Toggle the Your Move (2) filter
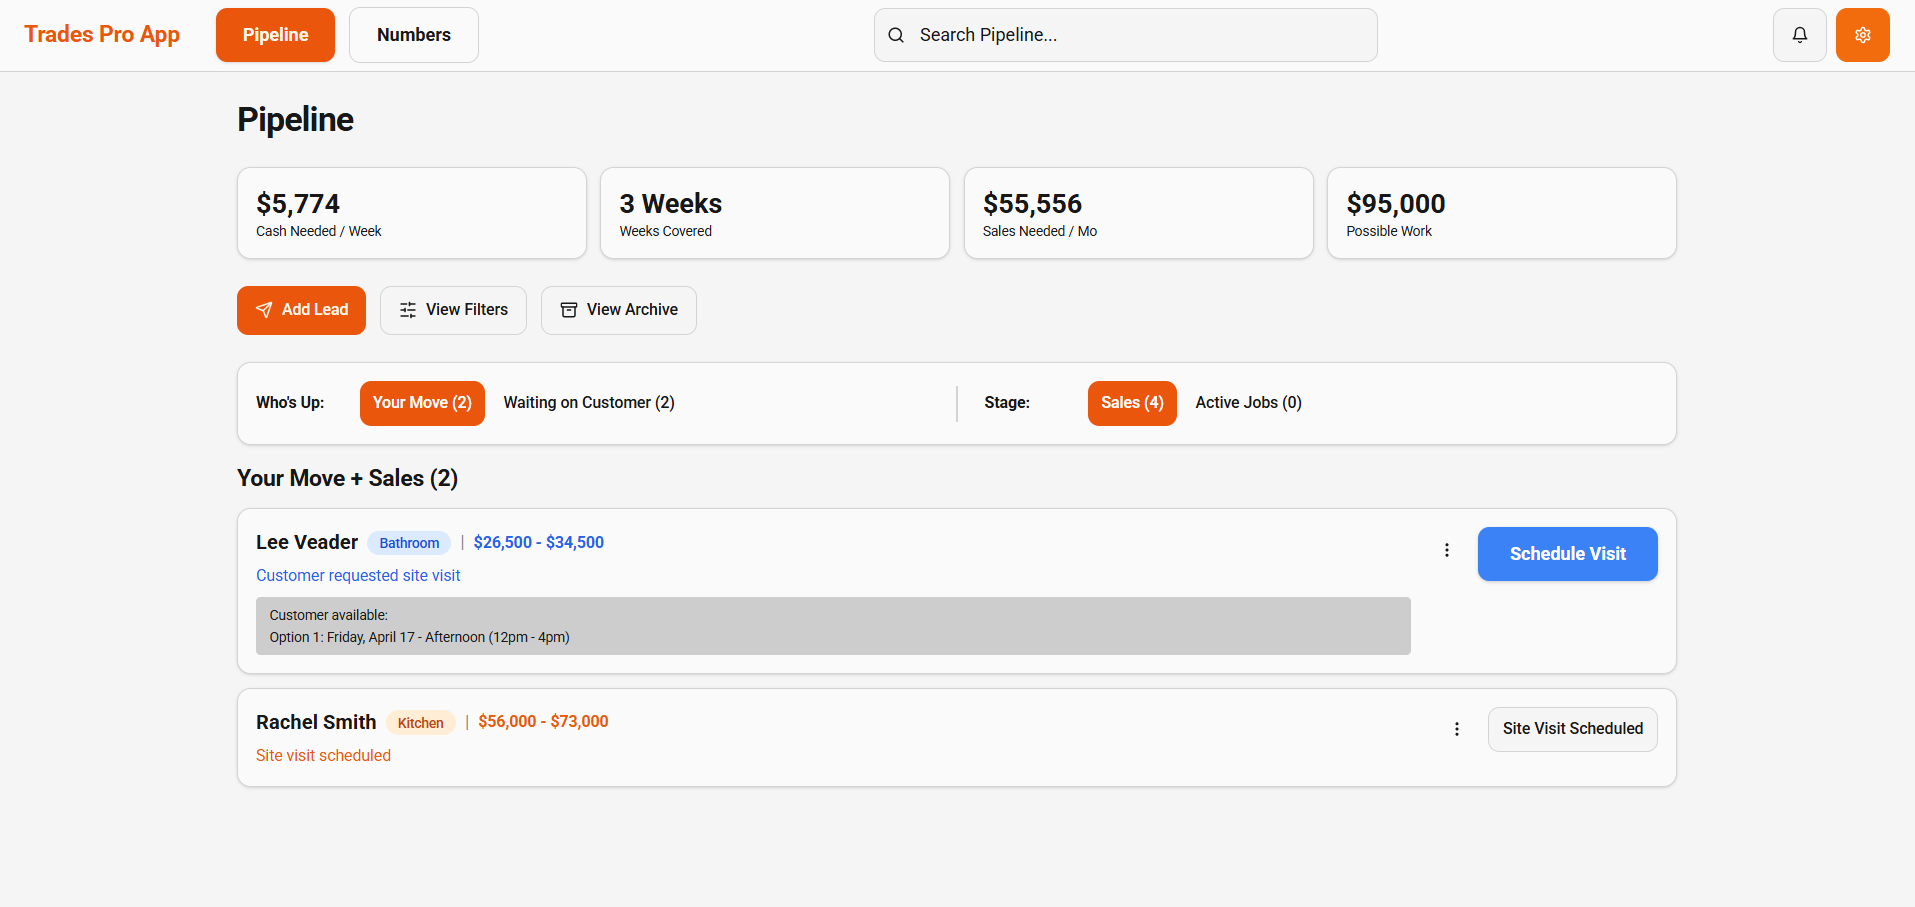Viewport: 1915px width, 907px height. (x=421, y=402)
